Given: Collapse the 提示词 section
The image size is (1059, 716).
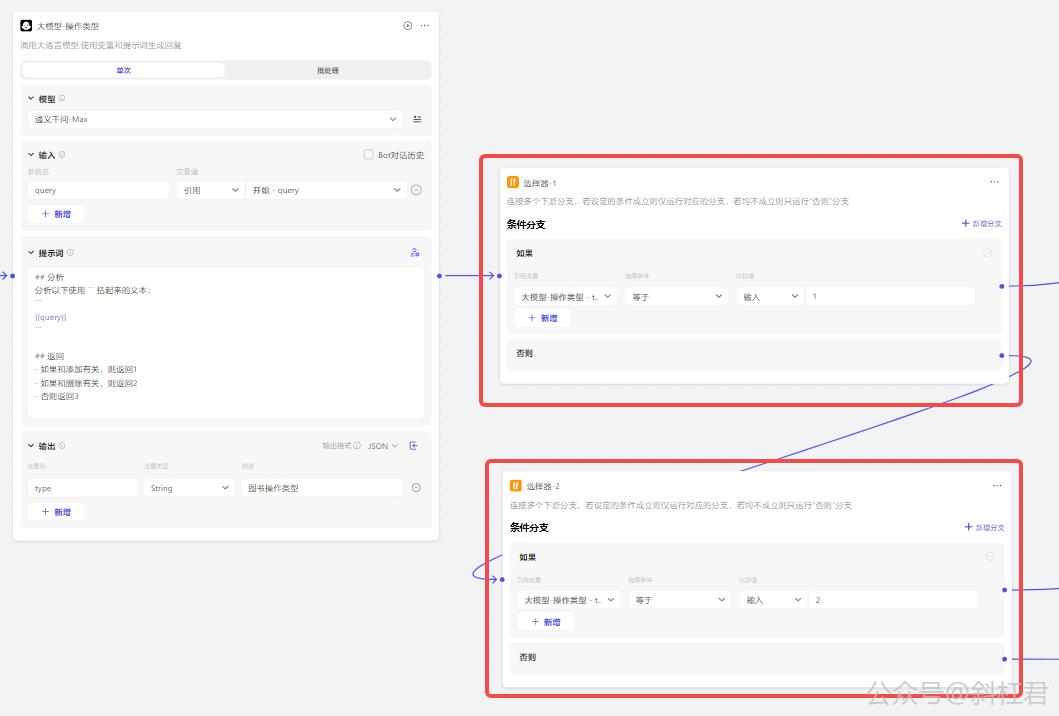Looking at the screenshot, I should pyautogui.click(x=31, y=253).
